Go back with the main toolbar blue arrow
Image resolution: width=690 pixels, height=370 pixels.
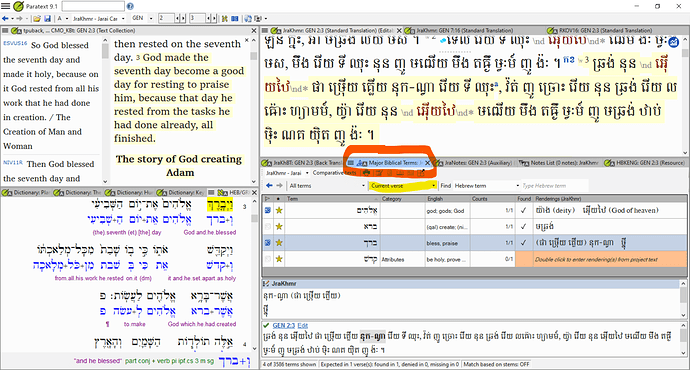5,18
